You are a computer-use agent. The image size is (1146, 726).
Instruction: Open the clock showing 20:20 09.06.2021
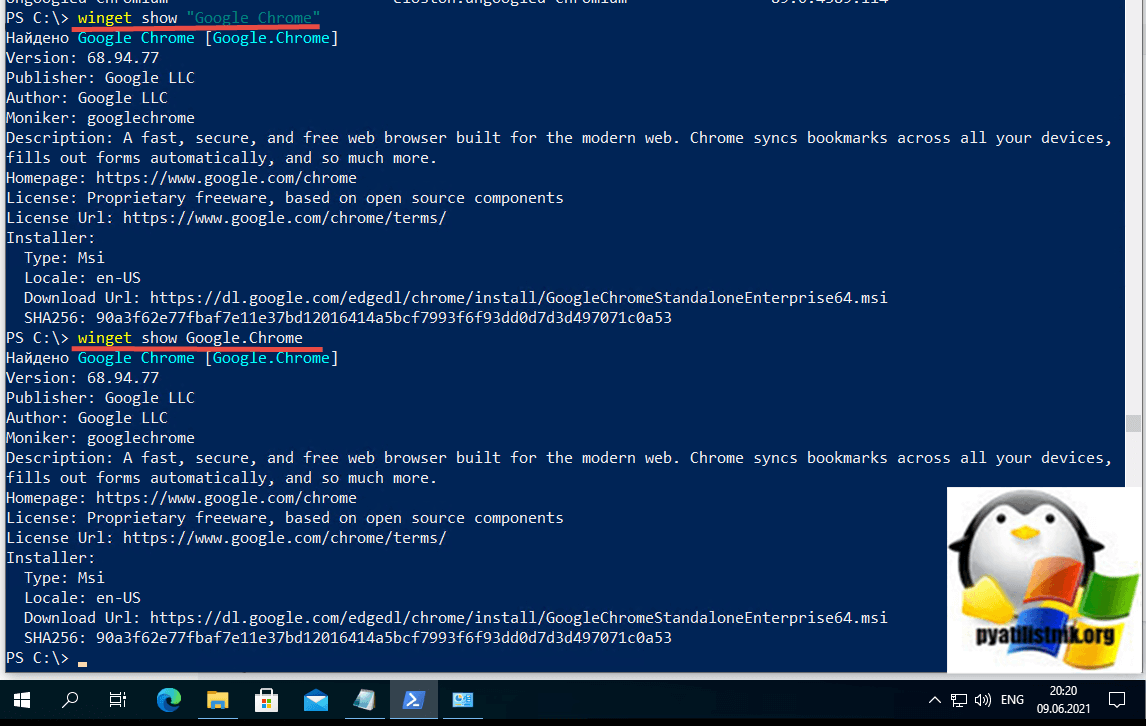point(1063,700)
